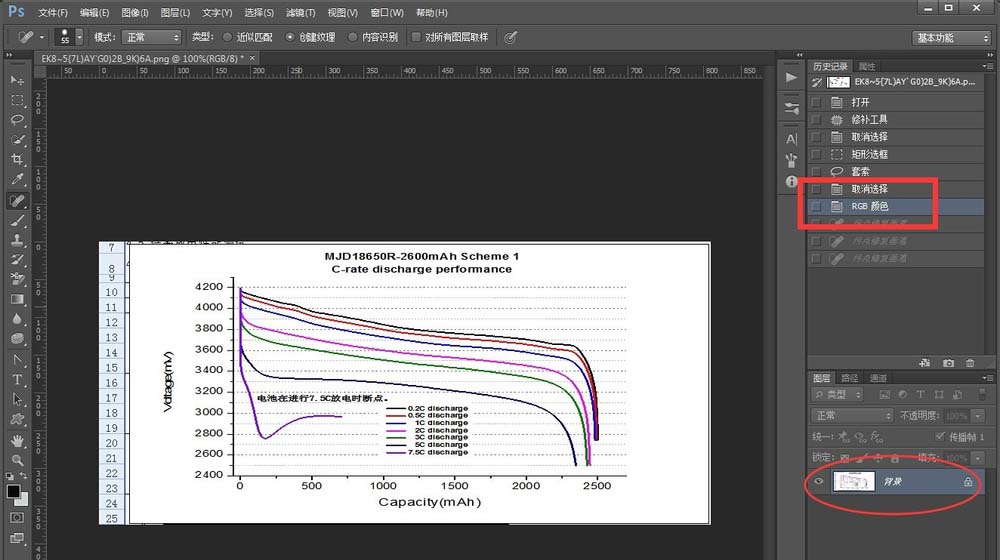This screenshot has height=560, width=1000.
Task: Open the 滤镜(T) menu
Action: [300, 13]
